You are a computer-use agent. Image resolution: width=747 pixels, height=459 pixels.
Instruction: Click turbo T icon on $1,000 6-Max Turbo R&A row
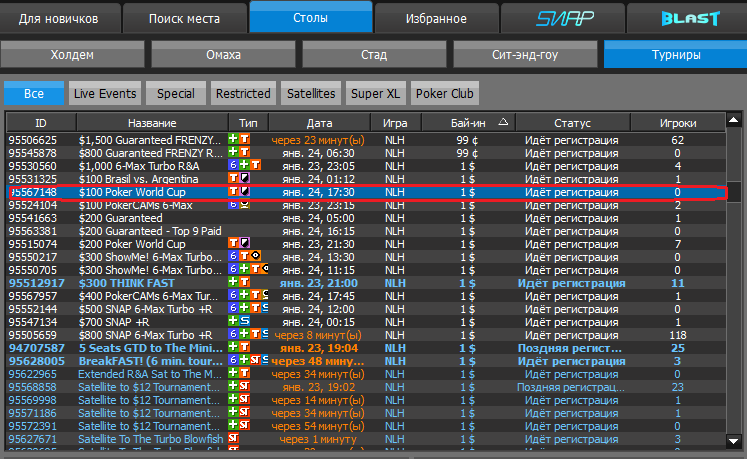(x=256, y=164)
